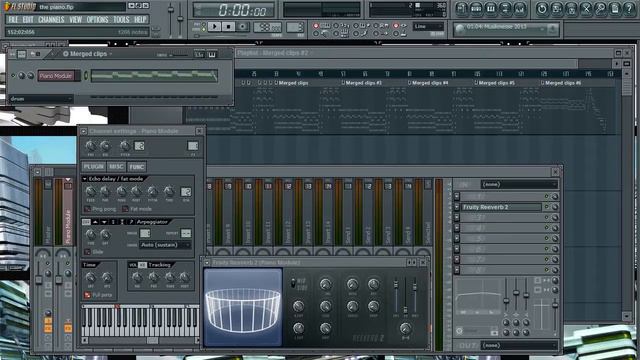Click the news download arrow icon
Viewport: 640px width, 360px height.
(552, 29)
